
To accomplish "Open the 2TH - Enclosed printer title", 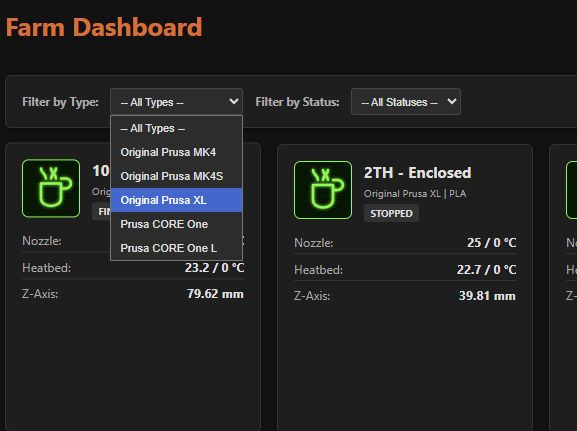I will coord(418,173).
